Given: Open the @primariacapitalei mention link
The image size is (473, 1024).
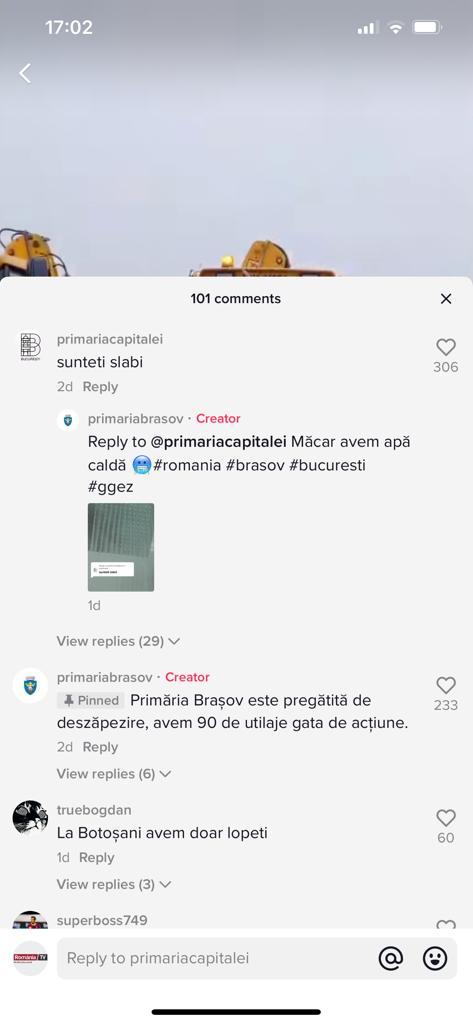Looking at the screenshot, I should click(x=219, y=441).
